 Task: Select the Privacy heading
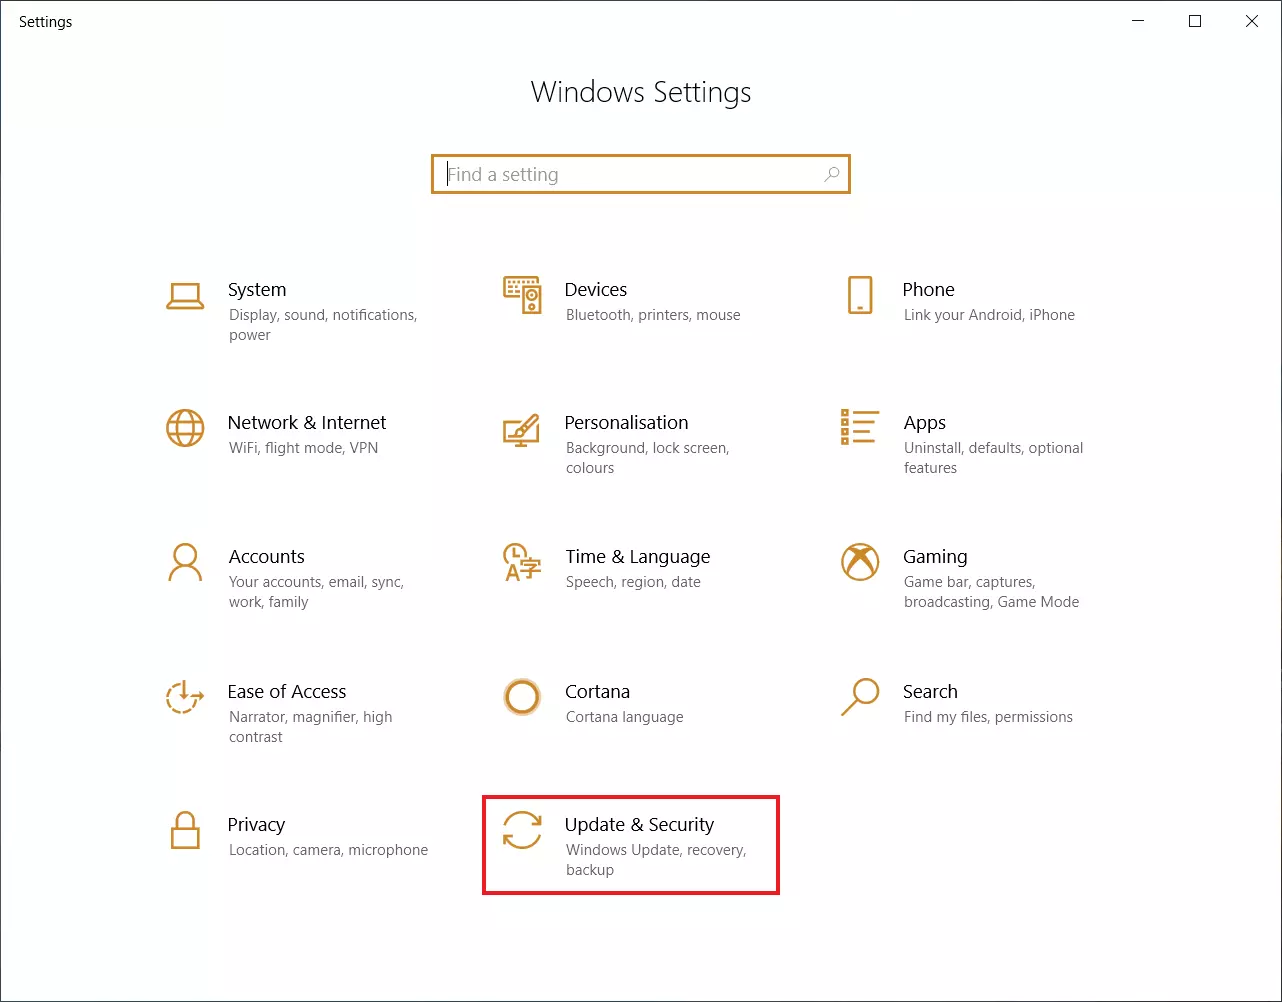256,825
